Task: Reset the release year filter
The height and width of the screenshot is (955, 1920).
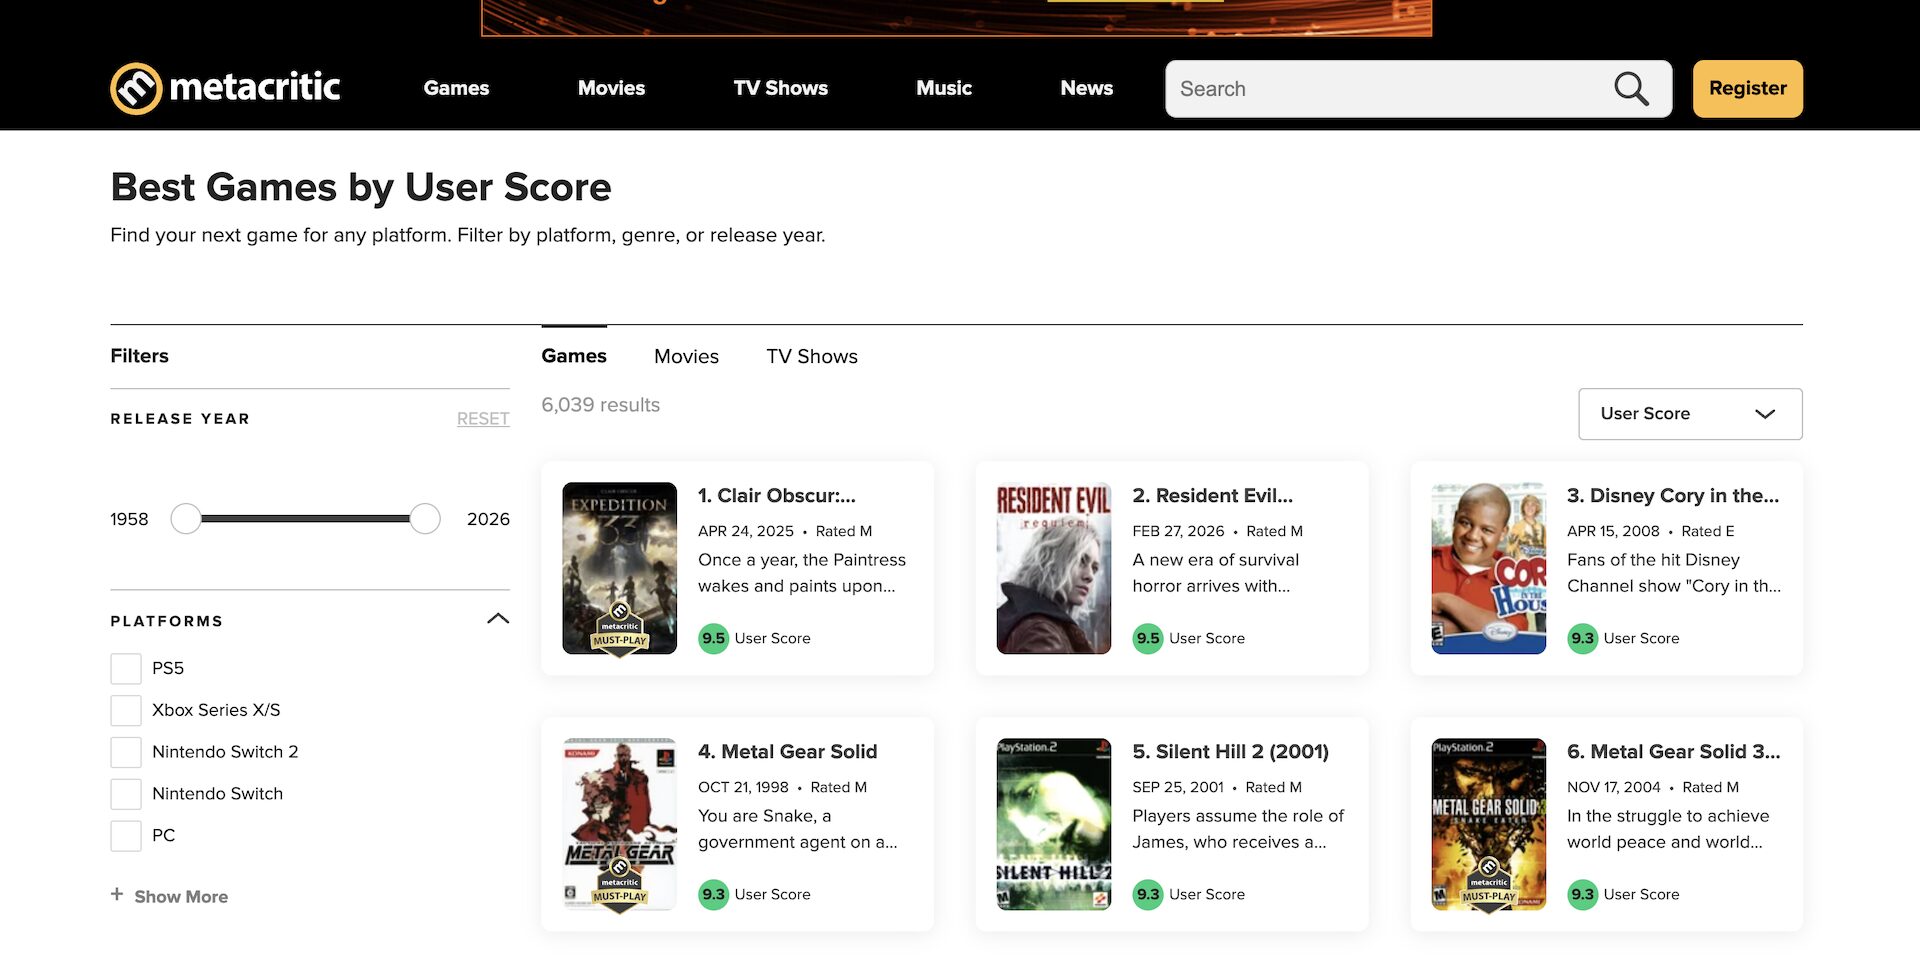Action: pos(482,419)
